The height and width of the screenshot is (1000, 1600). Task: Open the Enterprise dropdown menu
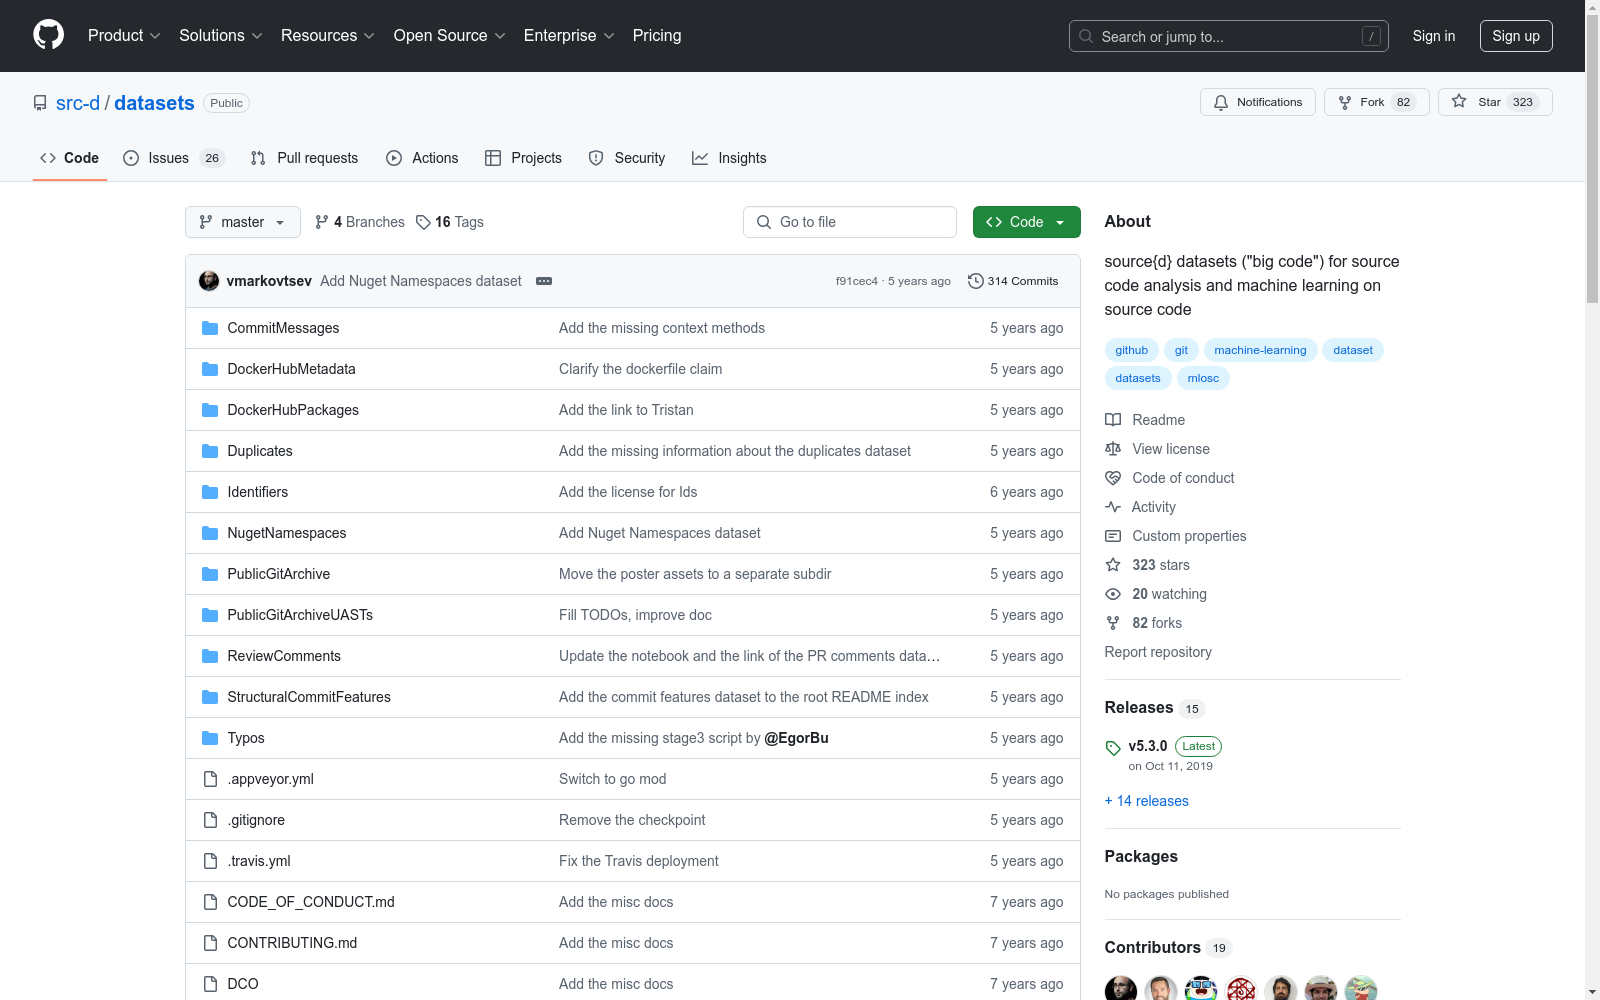(569, 36)
